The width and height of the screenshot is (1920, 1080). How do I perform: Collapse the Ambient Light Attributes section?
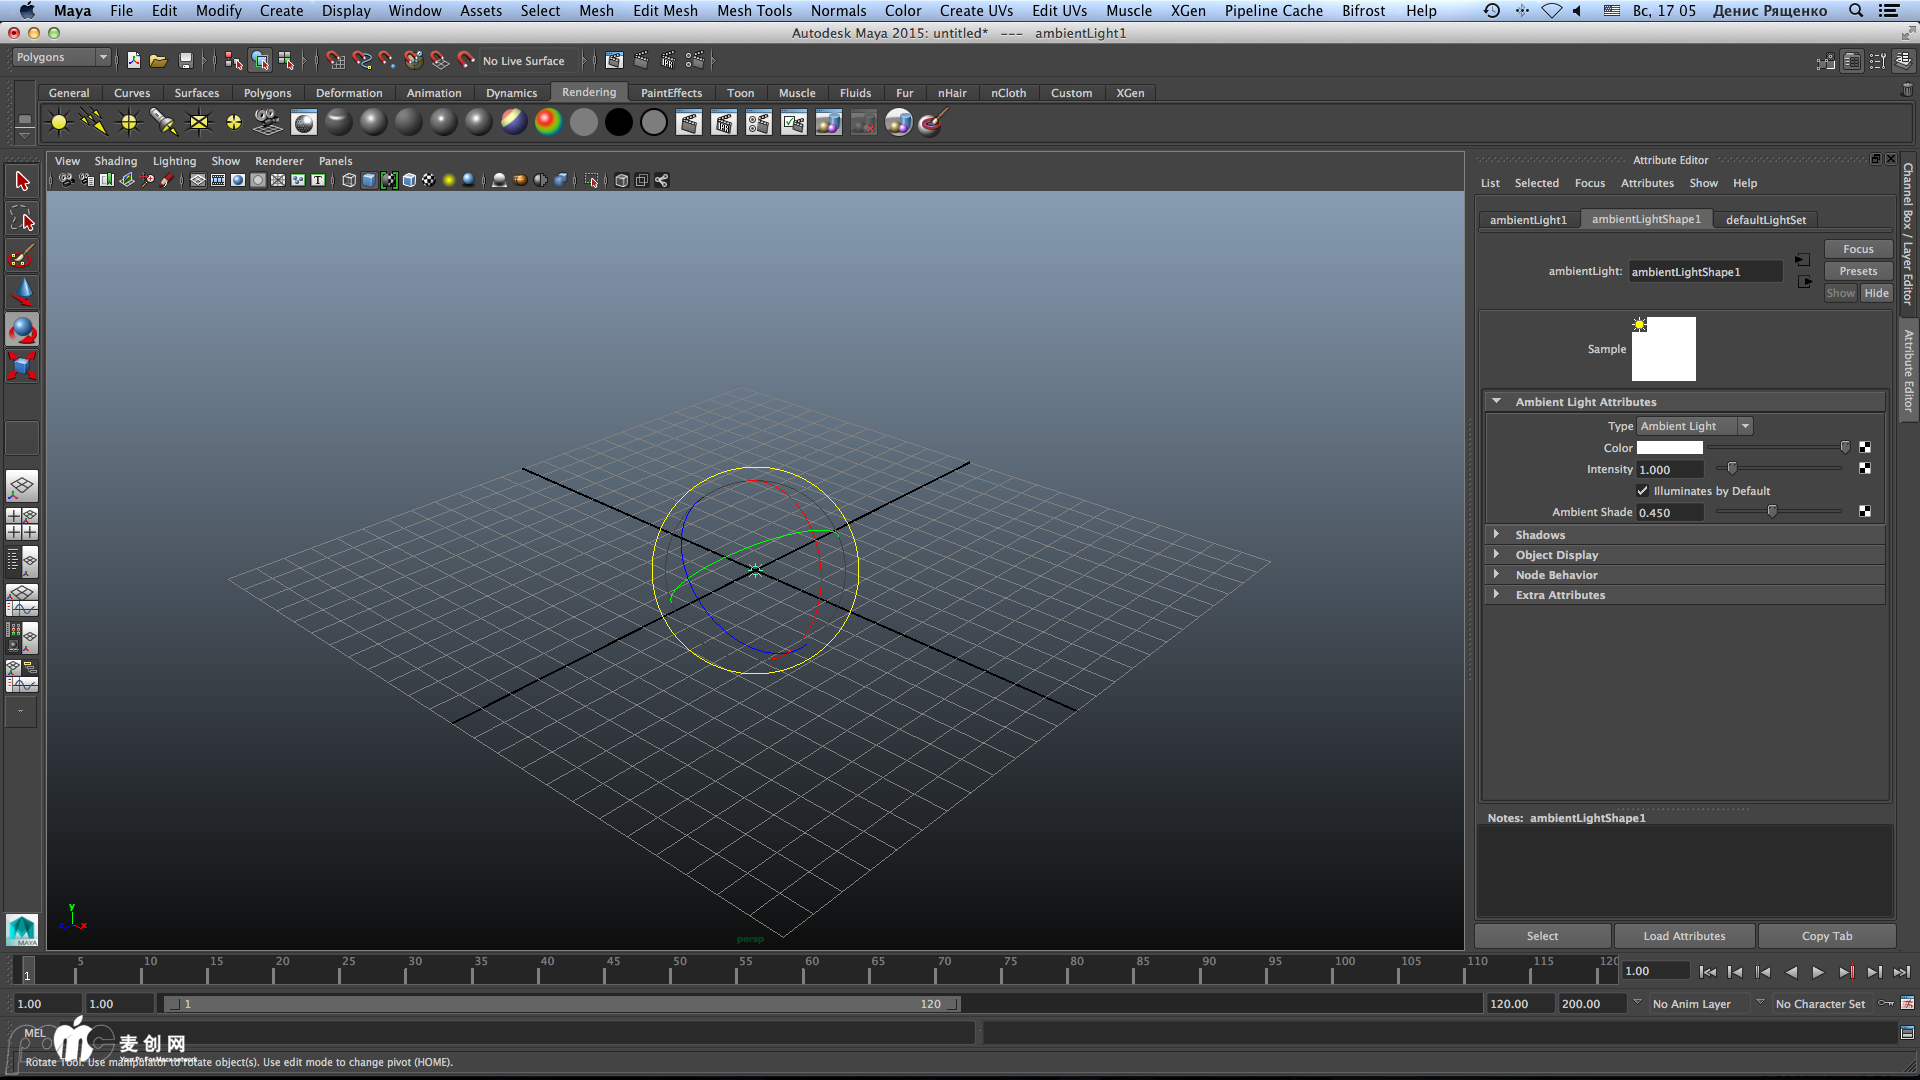coord(1497,401)
